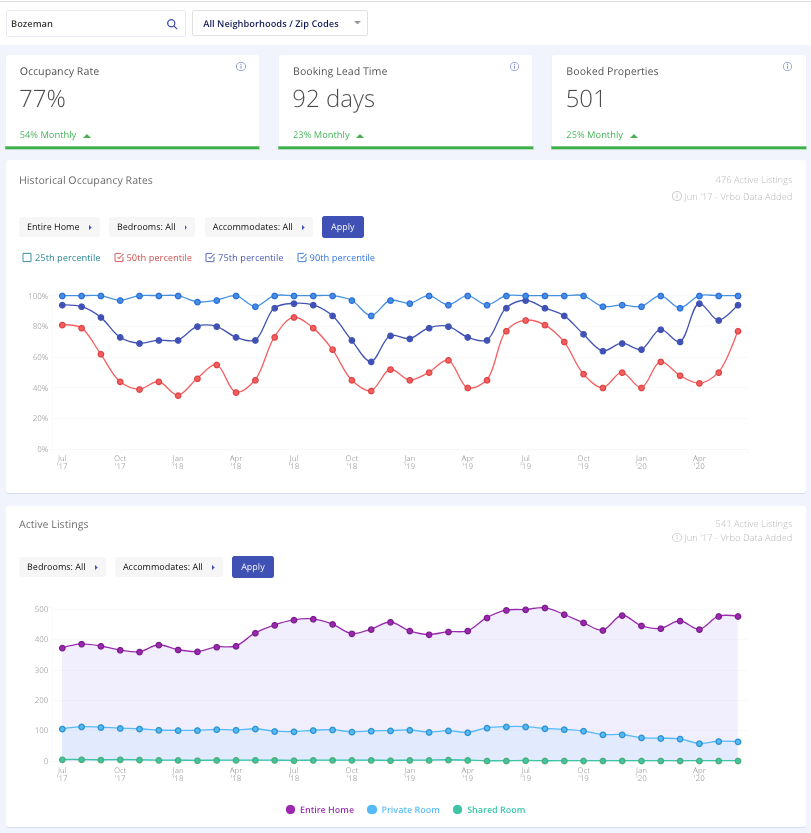
Task: Open Booked Properties info icon
Action: tap(788, 67)
